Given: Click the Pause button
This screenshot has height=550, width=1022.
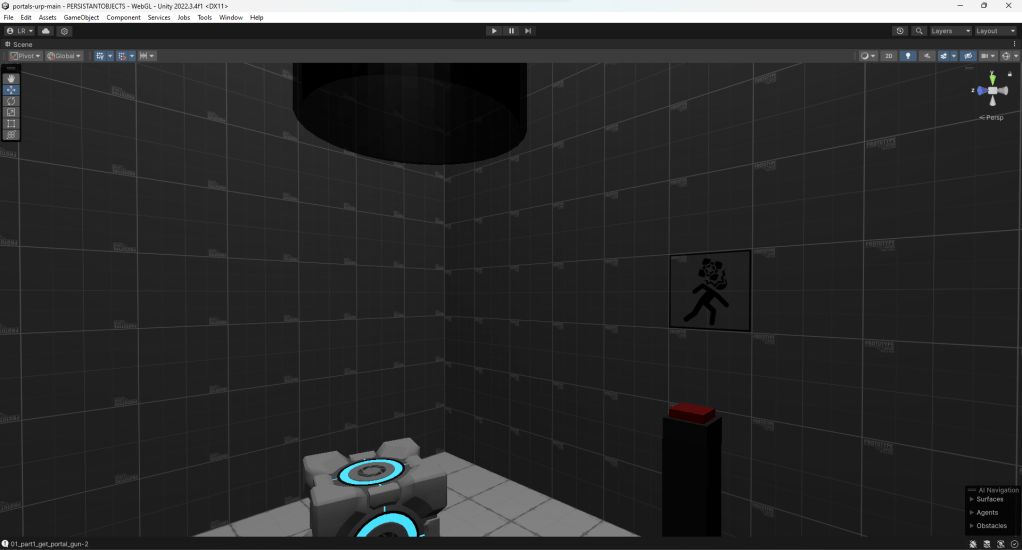Looking at the screenshot, I should [511, 31].
